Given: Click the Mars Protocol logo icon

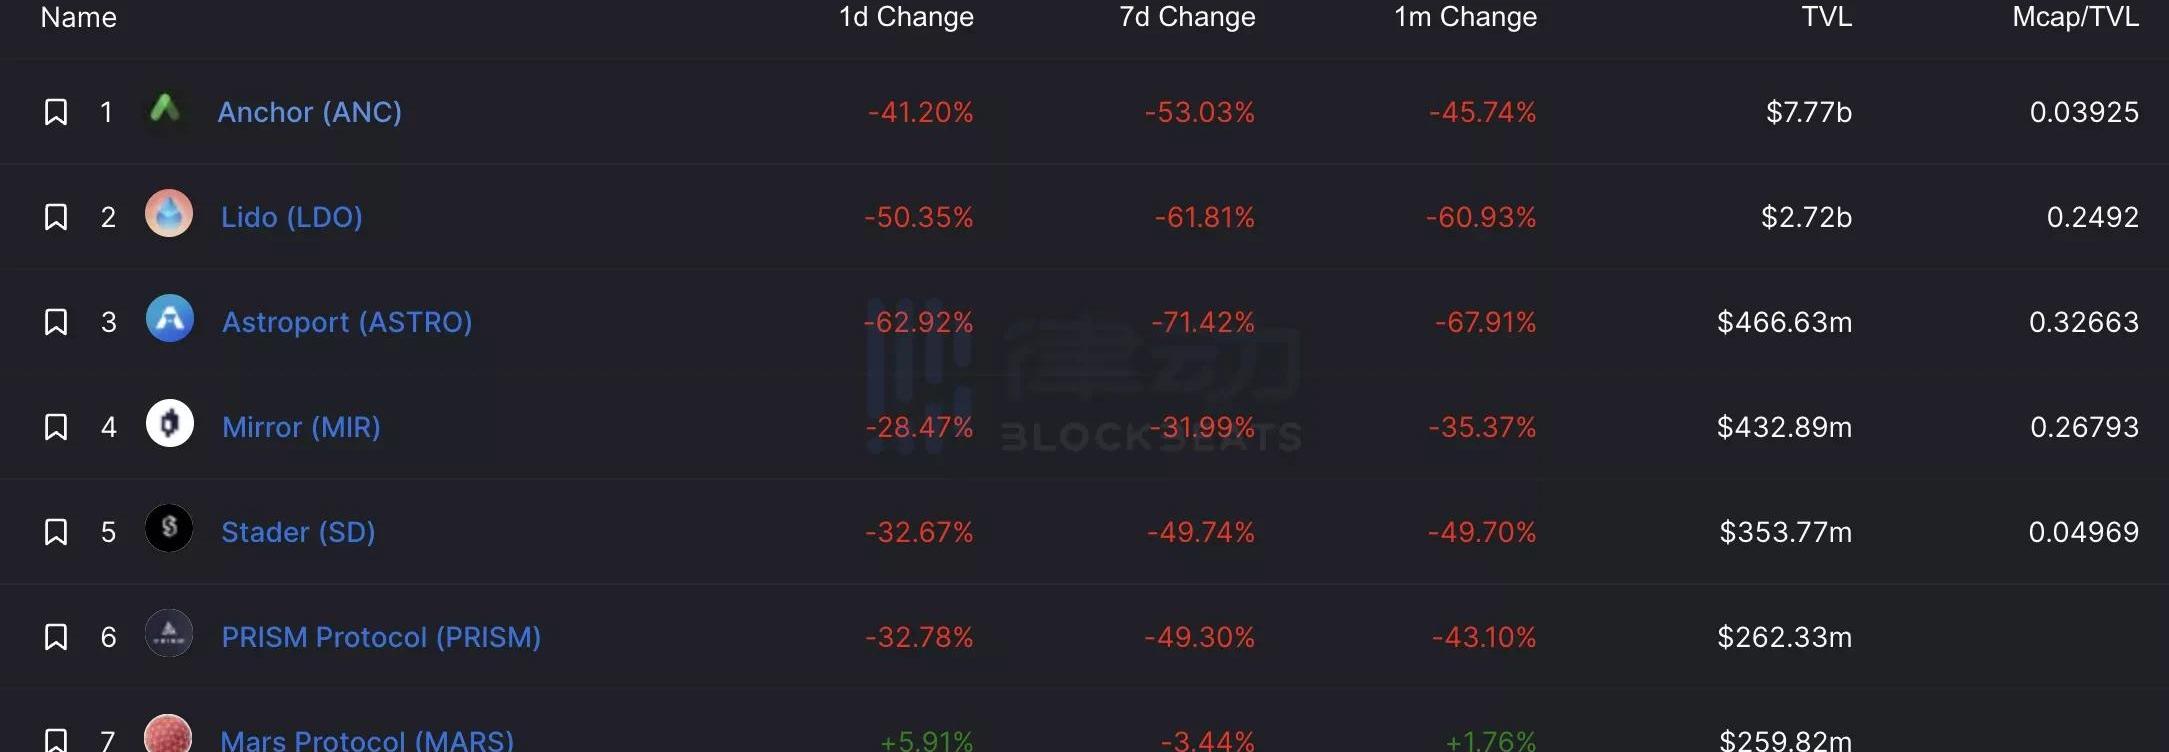Looking at the screenshot, I should [x=168, y=735].
